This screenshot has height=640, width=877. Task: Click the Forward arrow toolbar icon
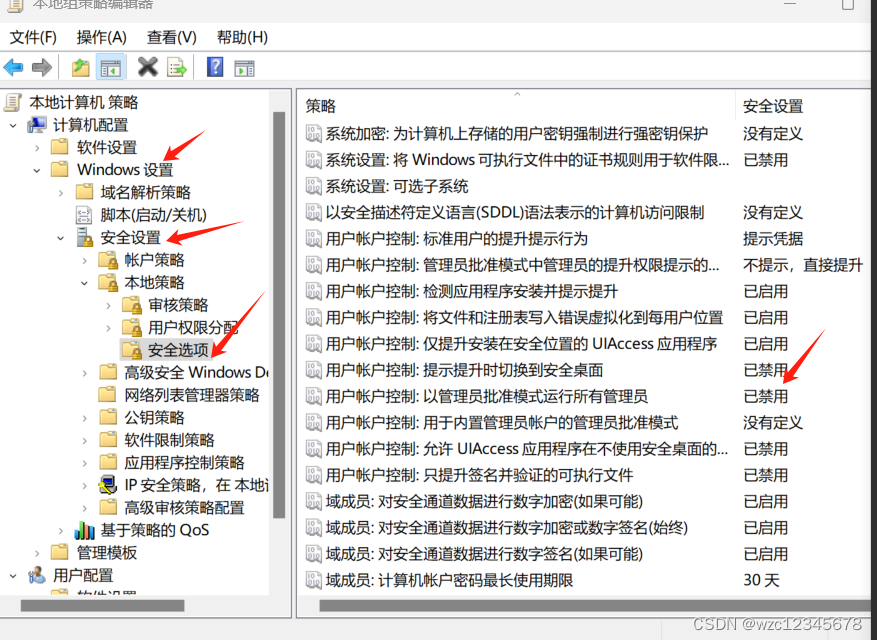point(42,68)
